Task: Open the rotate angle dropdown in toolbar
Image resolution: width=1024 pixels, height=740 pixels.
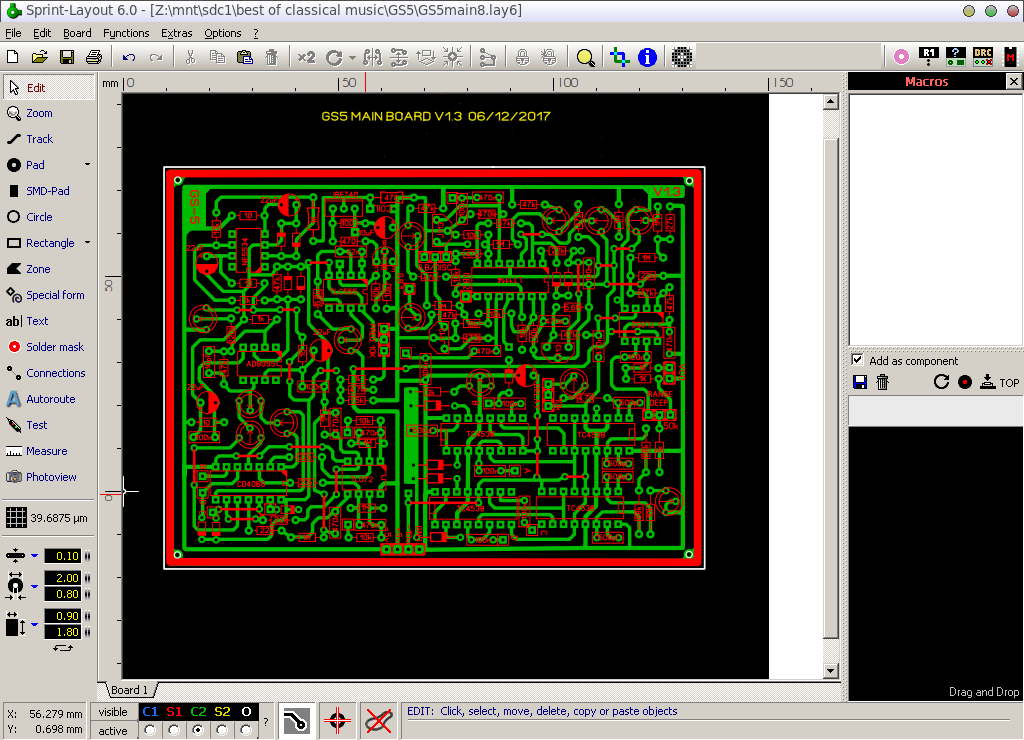Action: click(352, 58)
